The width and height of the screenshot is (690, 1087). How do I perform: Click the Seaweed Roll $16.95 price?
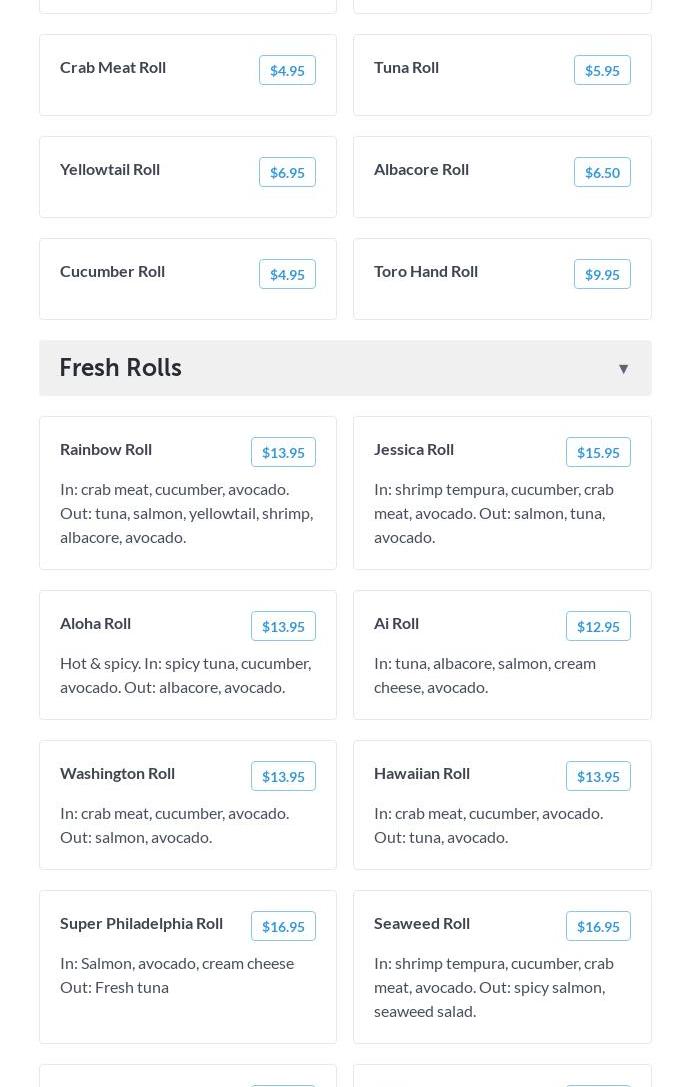point(598,926)
